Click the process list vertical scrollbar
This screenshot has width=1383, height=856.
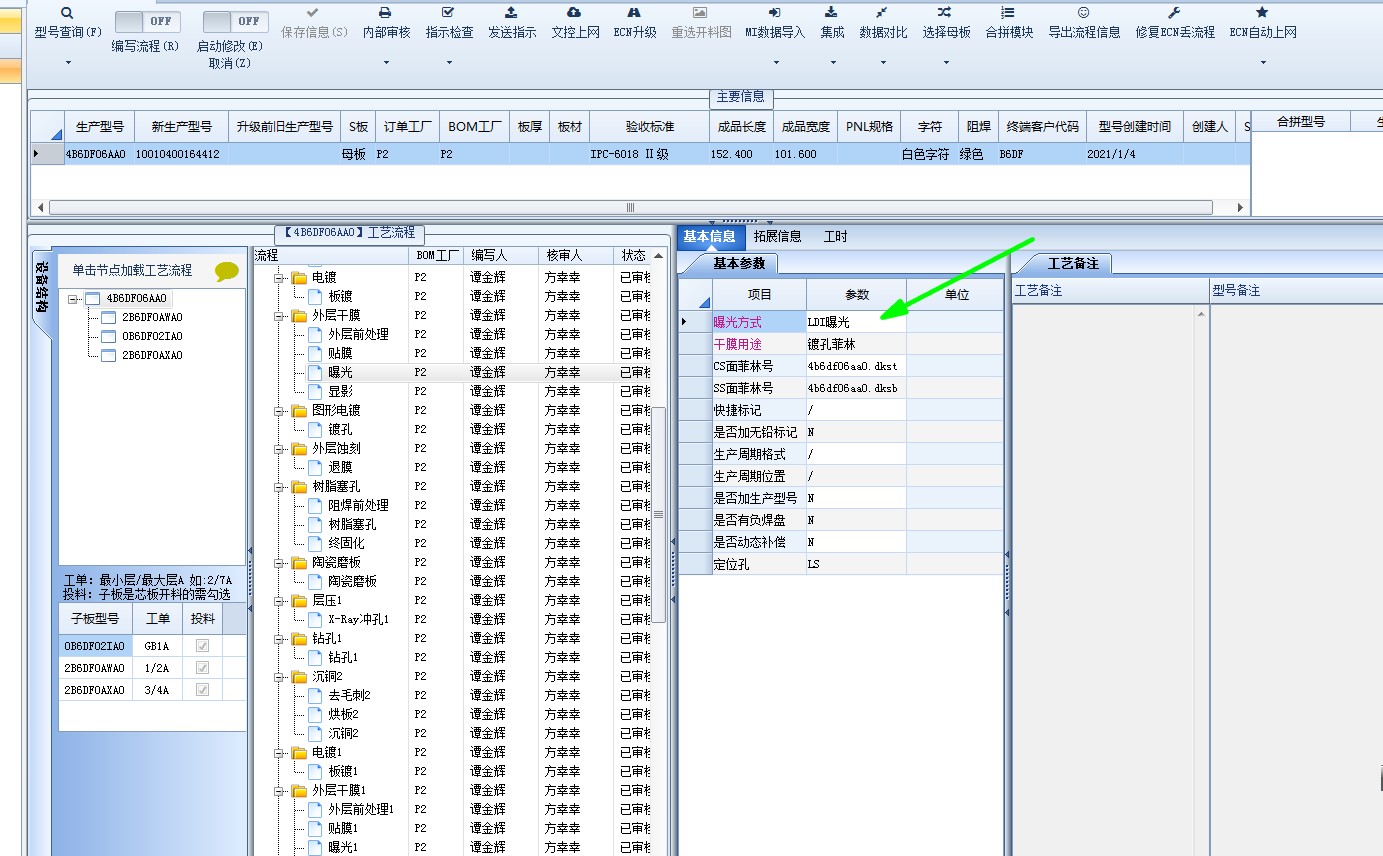[x=658, y=514]
